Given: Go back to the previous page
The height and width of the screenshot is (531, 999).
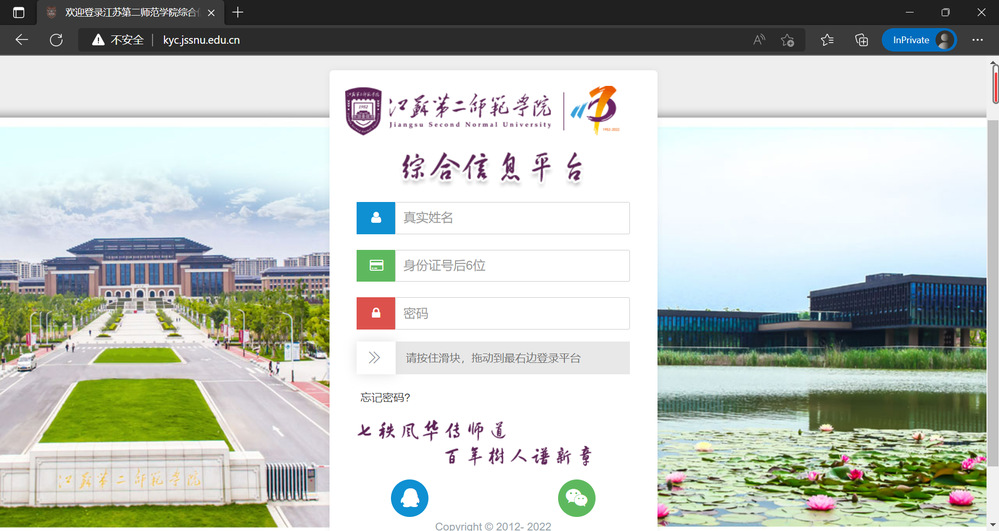Looking at the screenshot, I should [x=21, y=40].
